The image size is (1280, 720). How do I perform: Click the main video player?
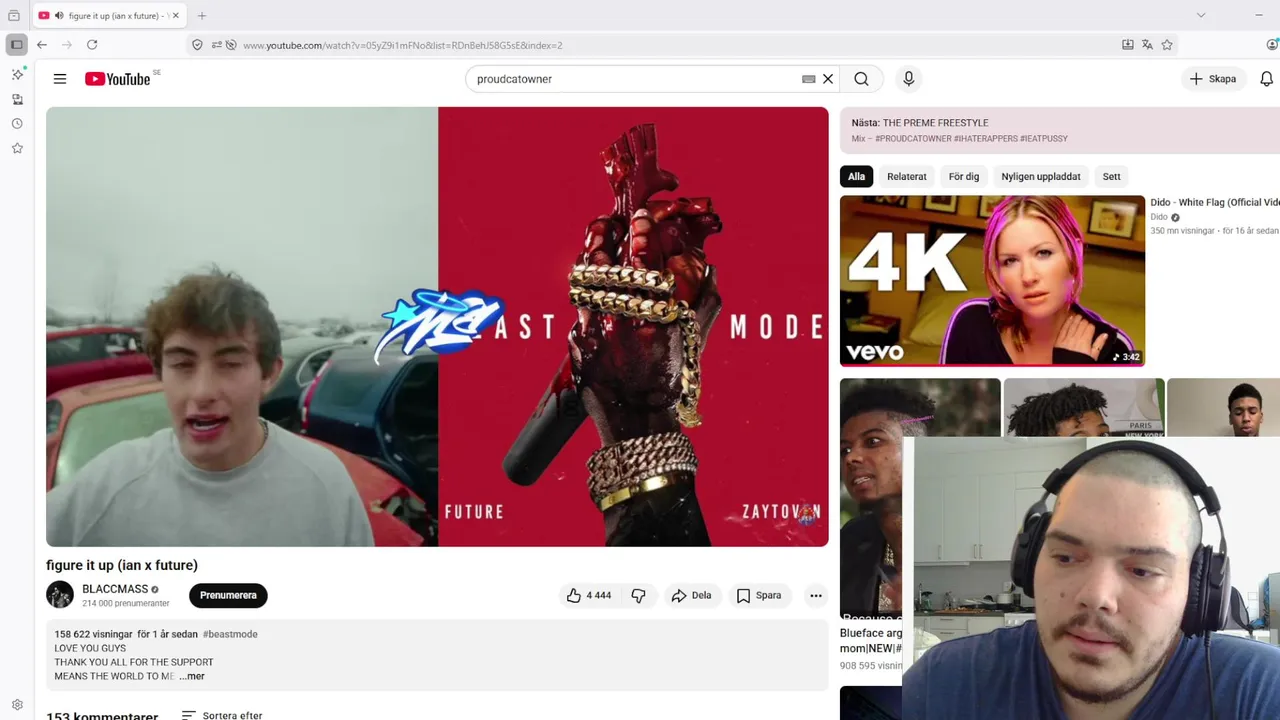pyautogui.click(x=437, y=326)
